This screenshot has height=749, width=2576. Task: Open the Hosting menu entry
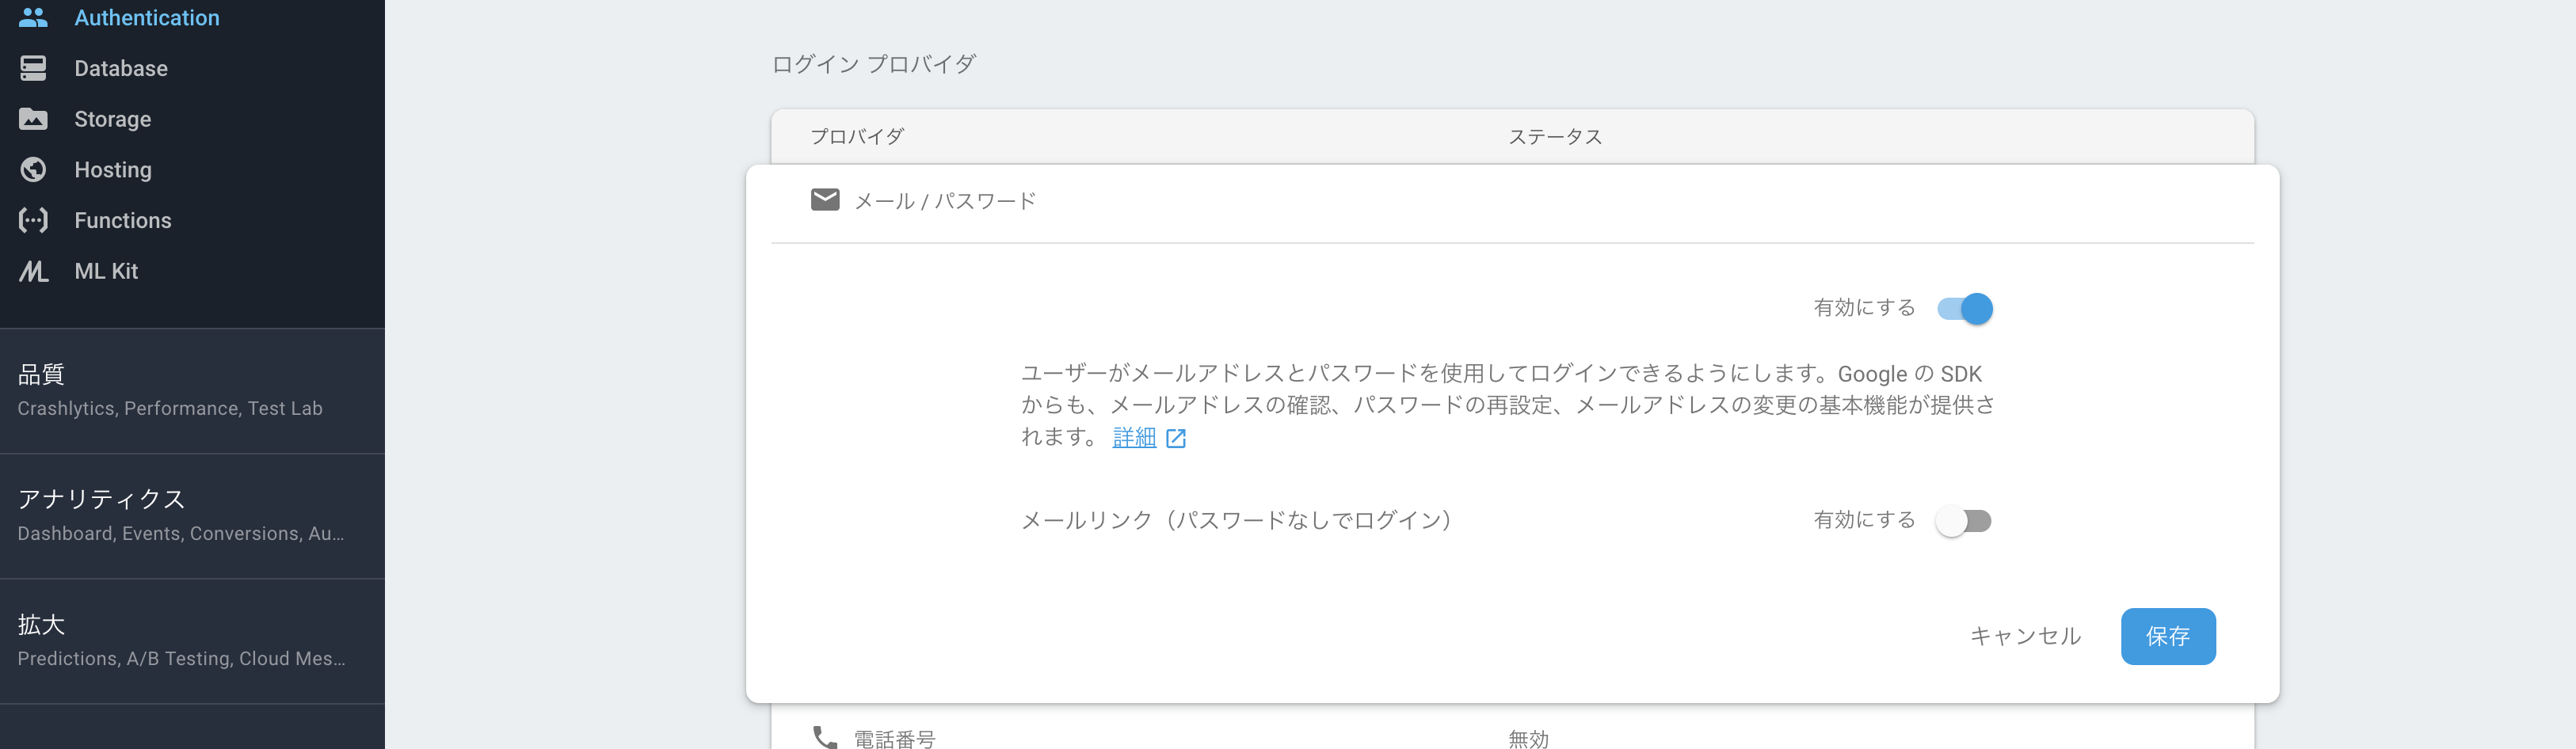tap(112, 170)
